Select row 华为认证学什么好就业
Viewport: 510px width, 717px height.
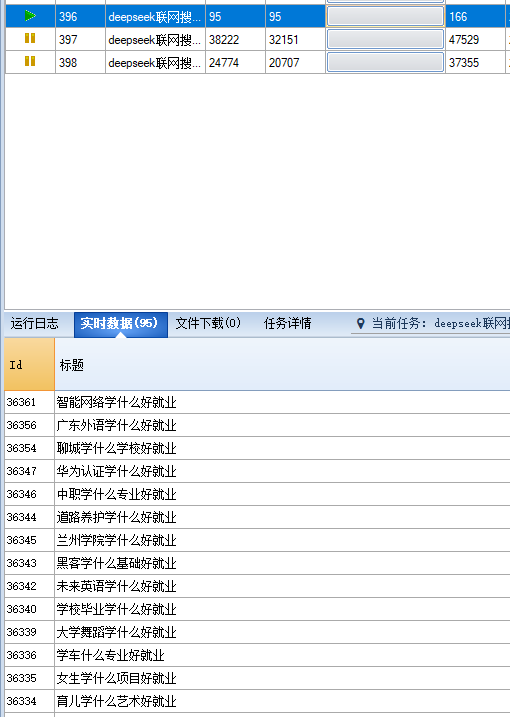[x=257, y=471]
